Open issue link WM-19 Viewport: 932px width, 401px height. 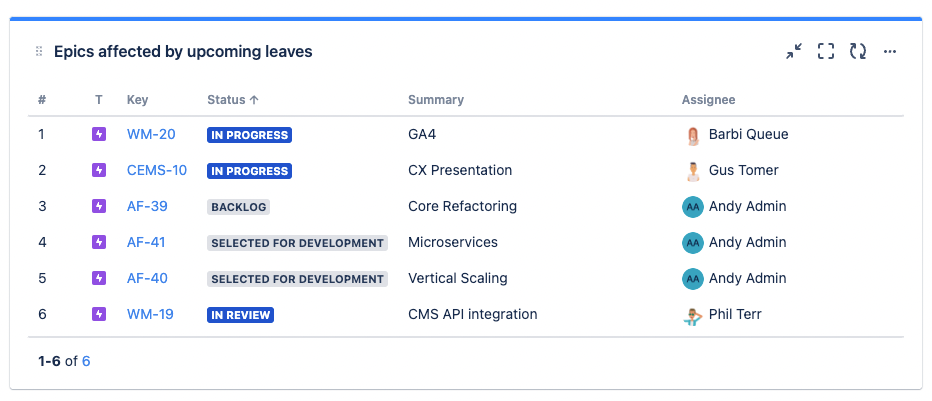tap(150, 314)
